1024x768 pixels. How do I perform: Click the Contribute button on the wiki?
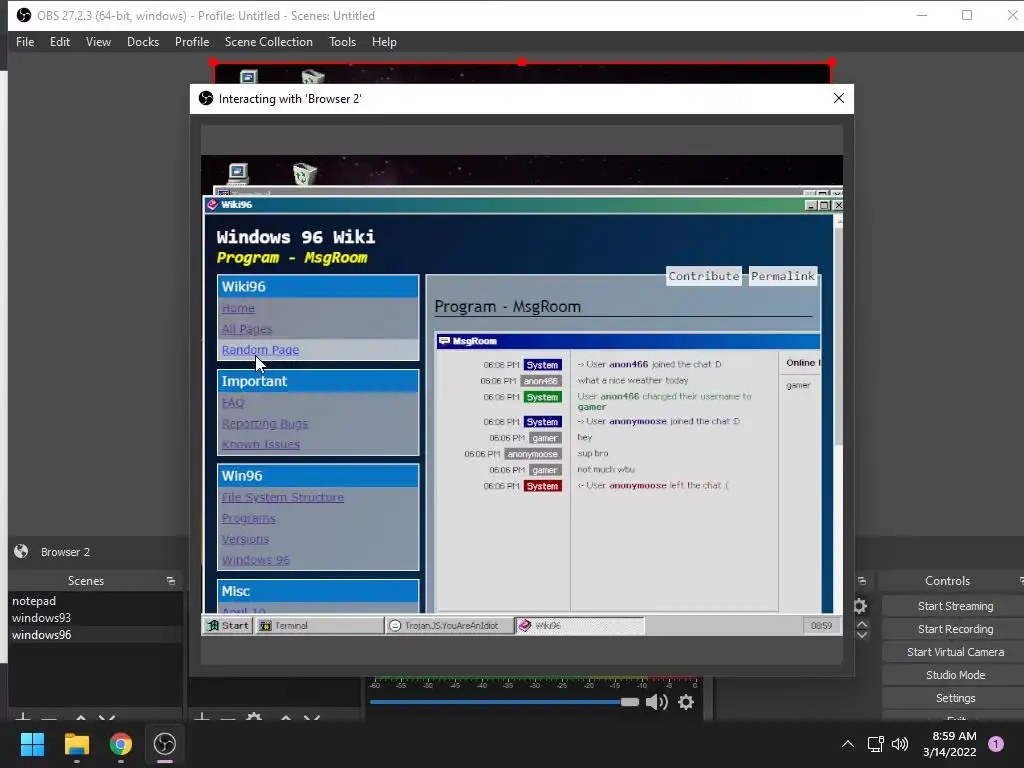point(703,276)
